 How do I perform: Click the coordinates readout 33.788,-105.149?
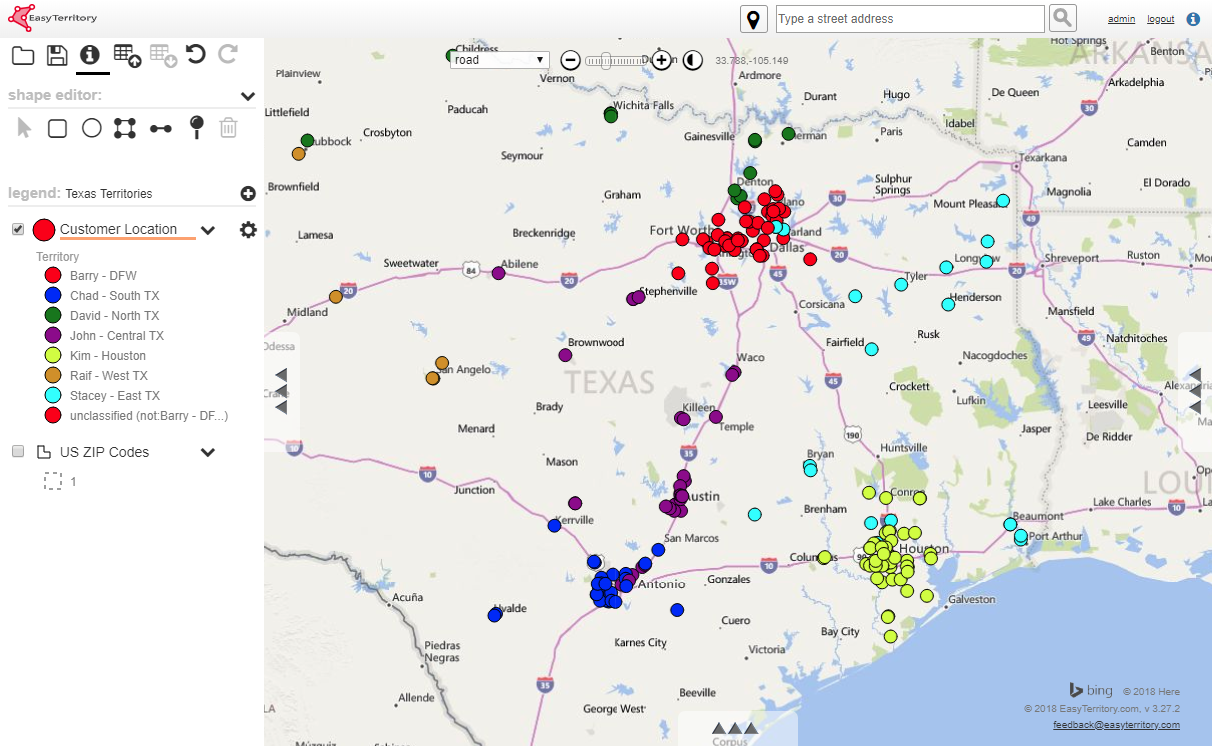752,61
